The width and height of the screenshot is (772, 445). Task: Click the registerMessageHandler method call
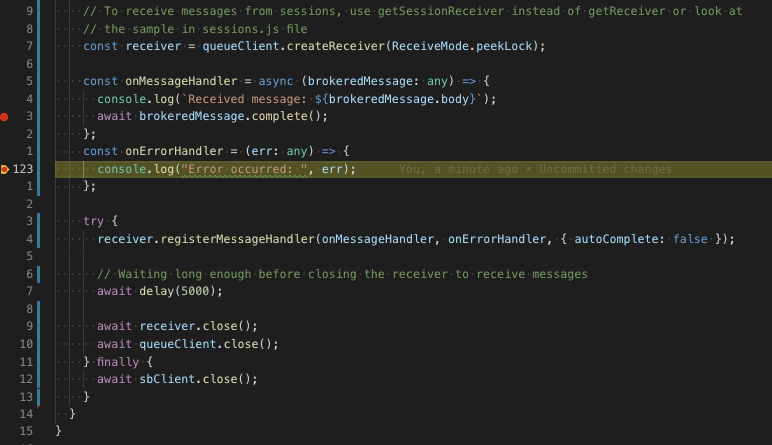click(x=237, y=239)
